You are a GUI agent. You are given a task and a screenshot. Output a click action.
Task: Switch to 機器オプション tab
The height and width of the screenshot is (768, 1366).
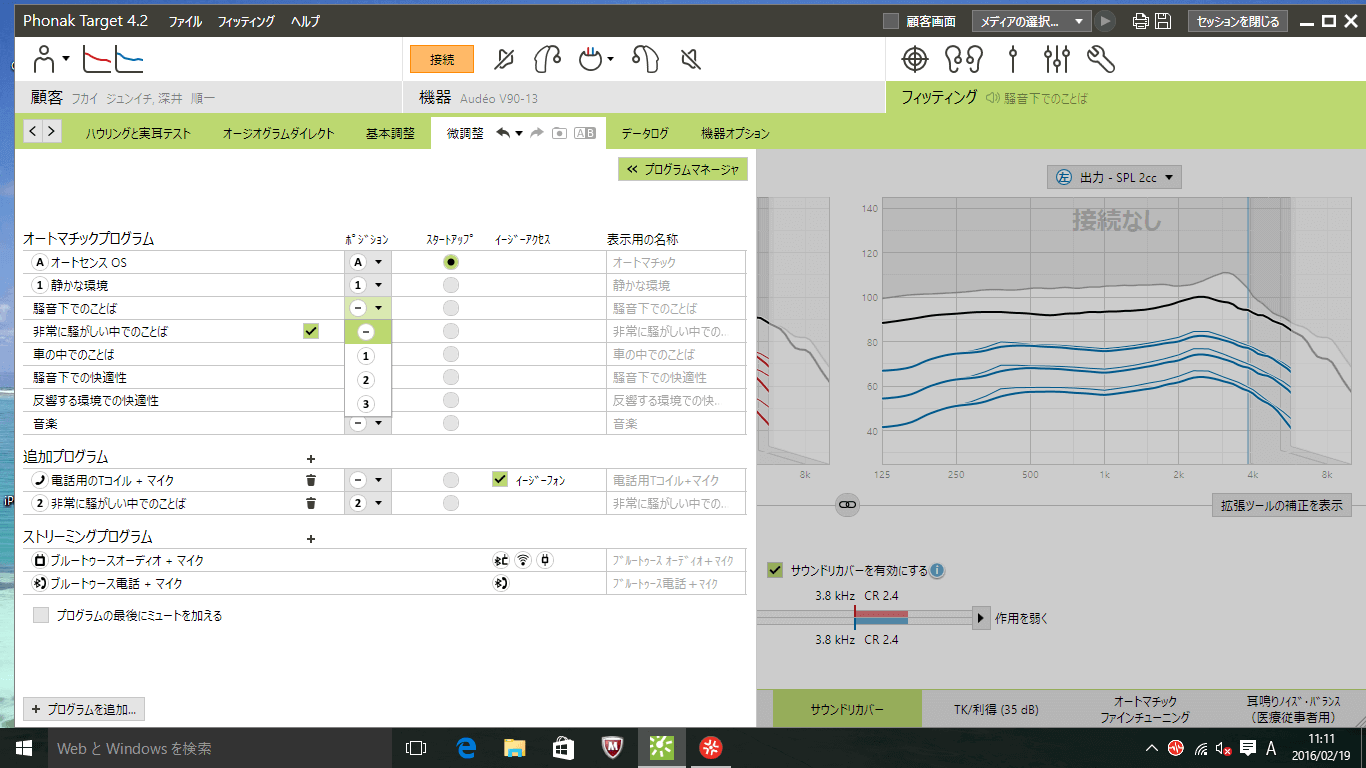tap(735, 134)
